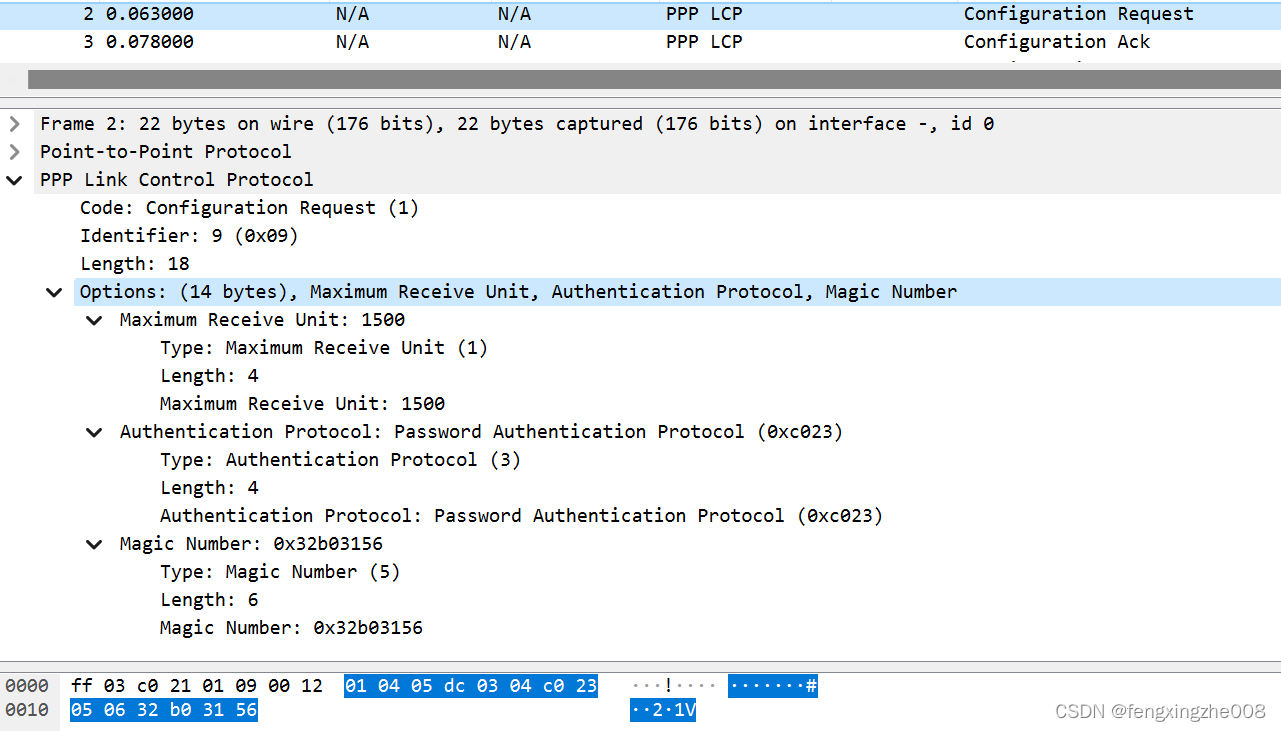Click hex offset 0000
Viewport: 1281px width, 731px height.
click(27, 686)
